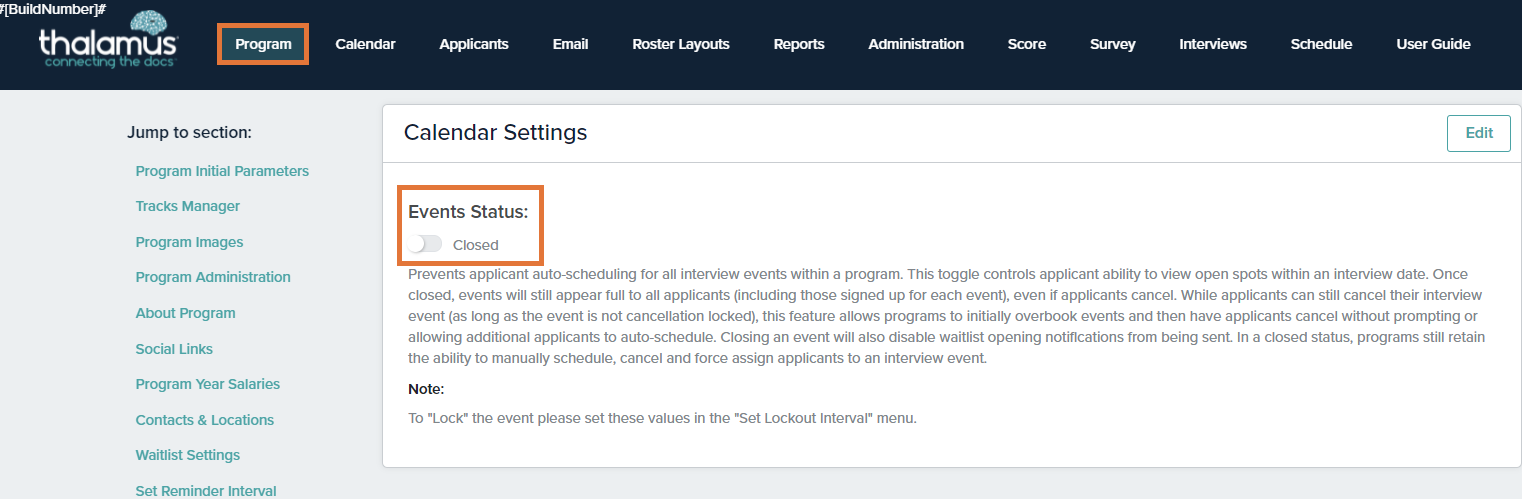Jump to Contacts & Locations section
This screenshot has width=1522, height=499.
coord(205,420)
